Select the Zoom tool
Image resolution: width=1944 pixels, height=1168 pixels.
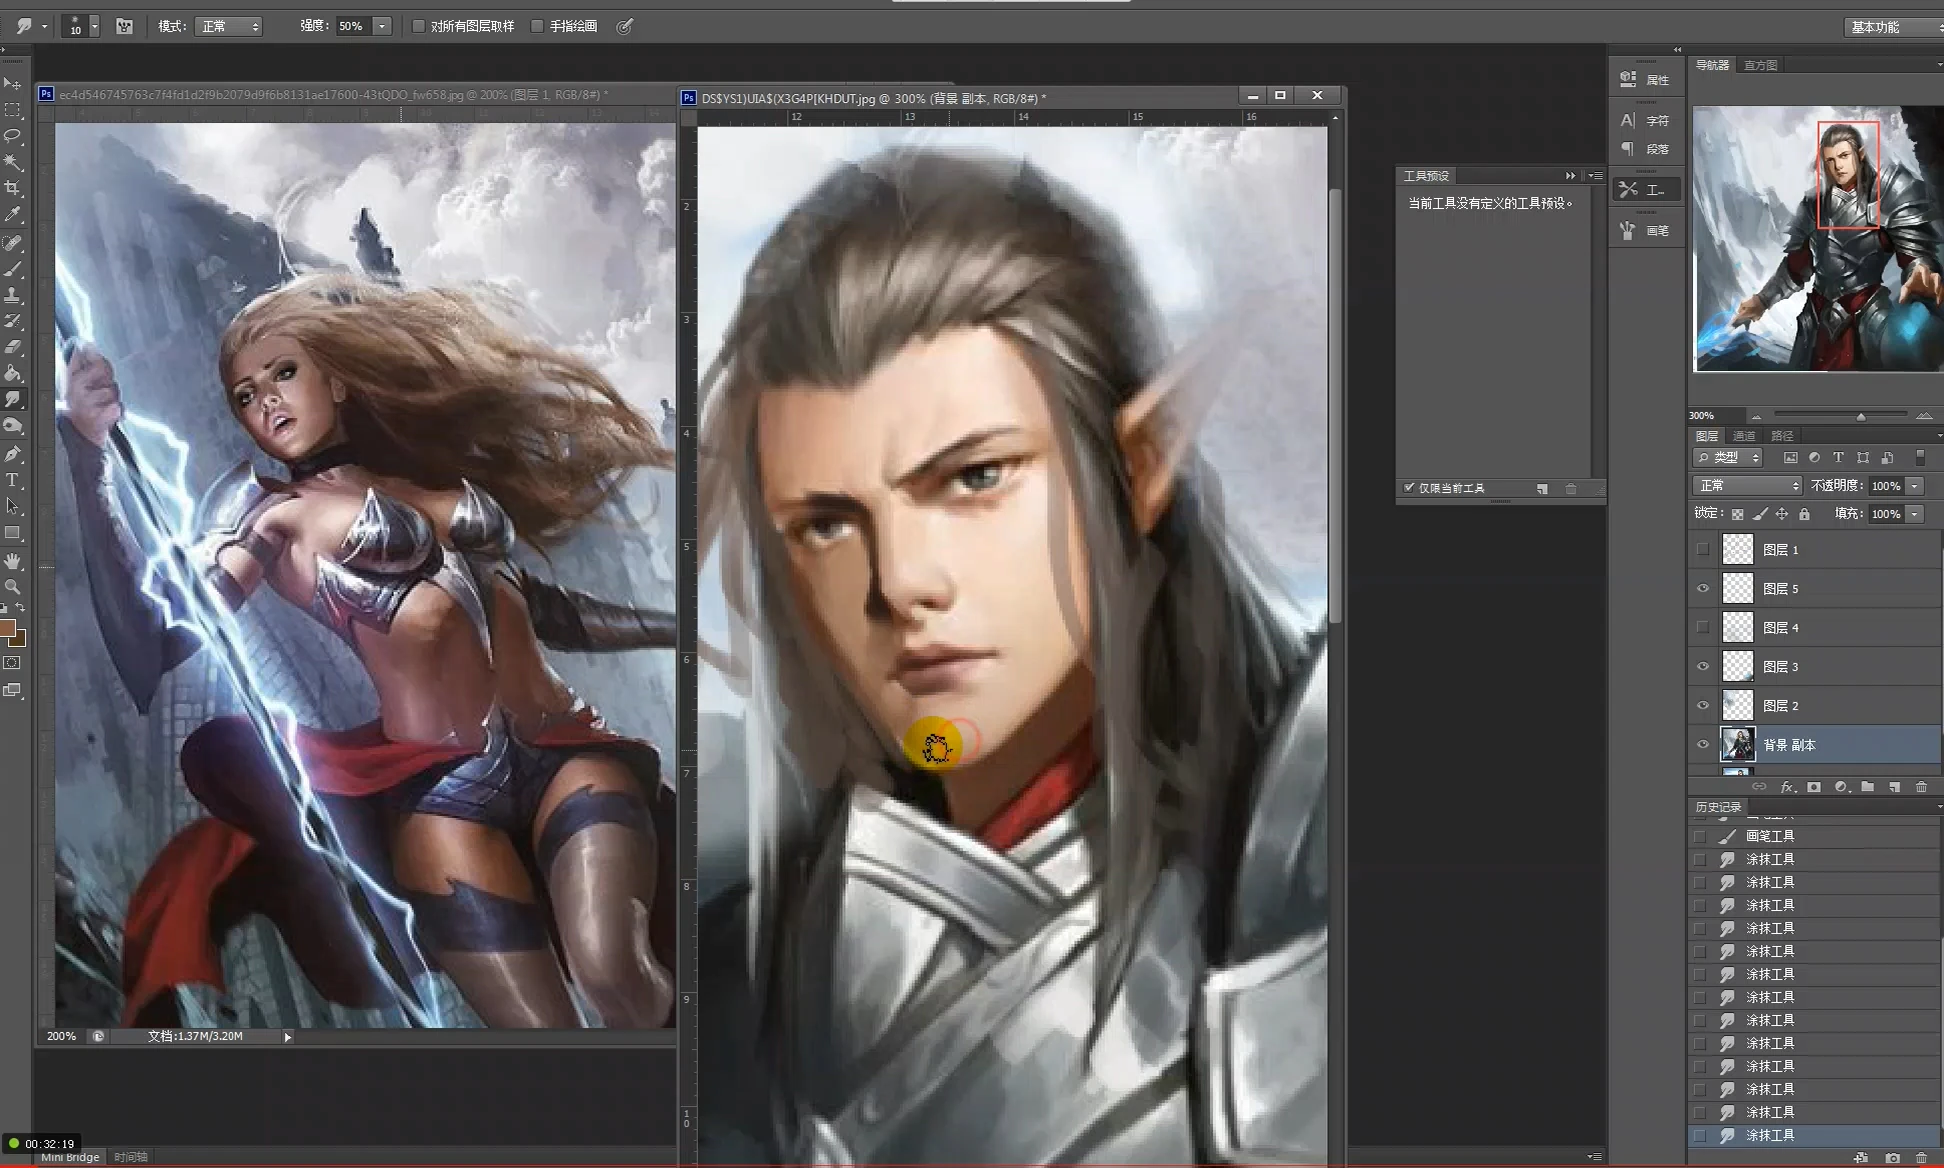13,587
